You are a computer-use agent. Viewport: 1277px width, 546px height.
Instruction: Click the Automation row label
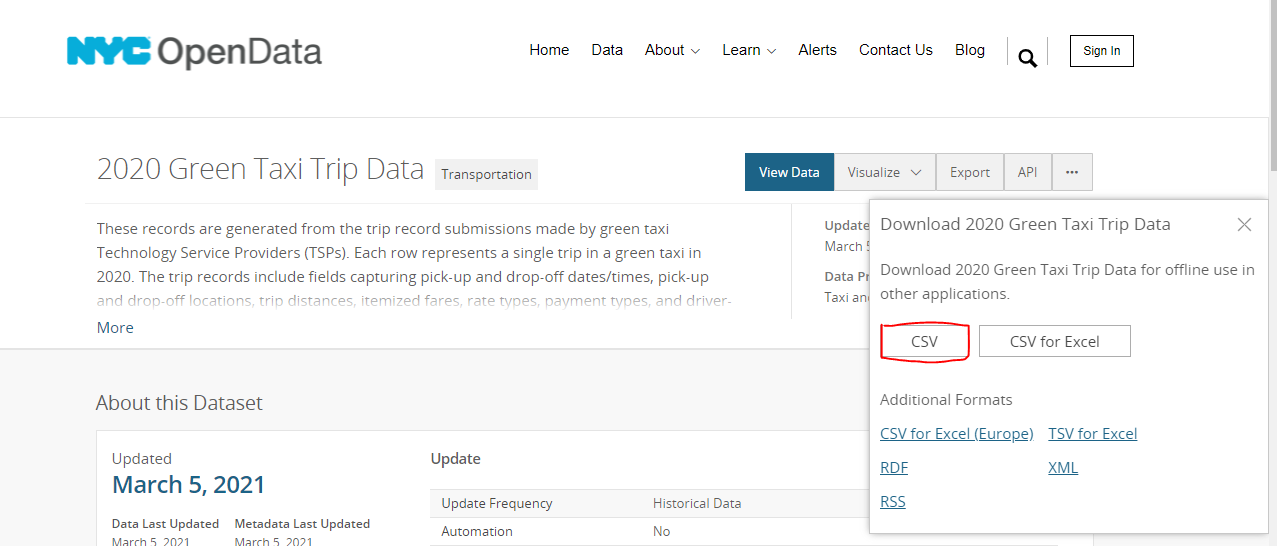coord(477,531)
